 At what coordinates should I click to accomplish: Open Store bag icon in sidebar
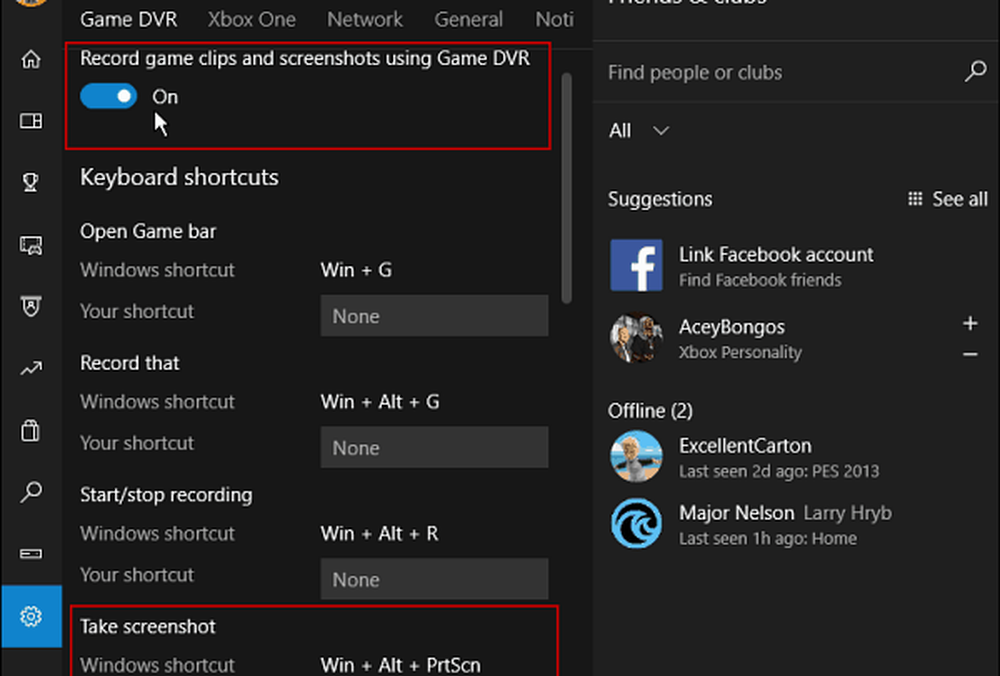[x=31, y=430]
